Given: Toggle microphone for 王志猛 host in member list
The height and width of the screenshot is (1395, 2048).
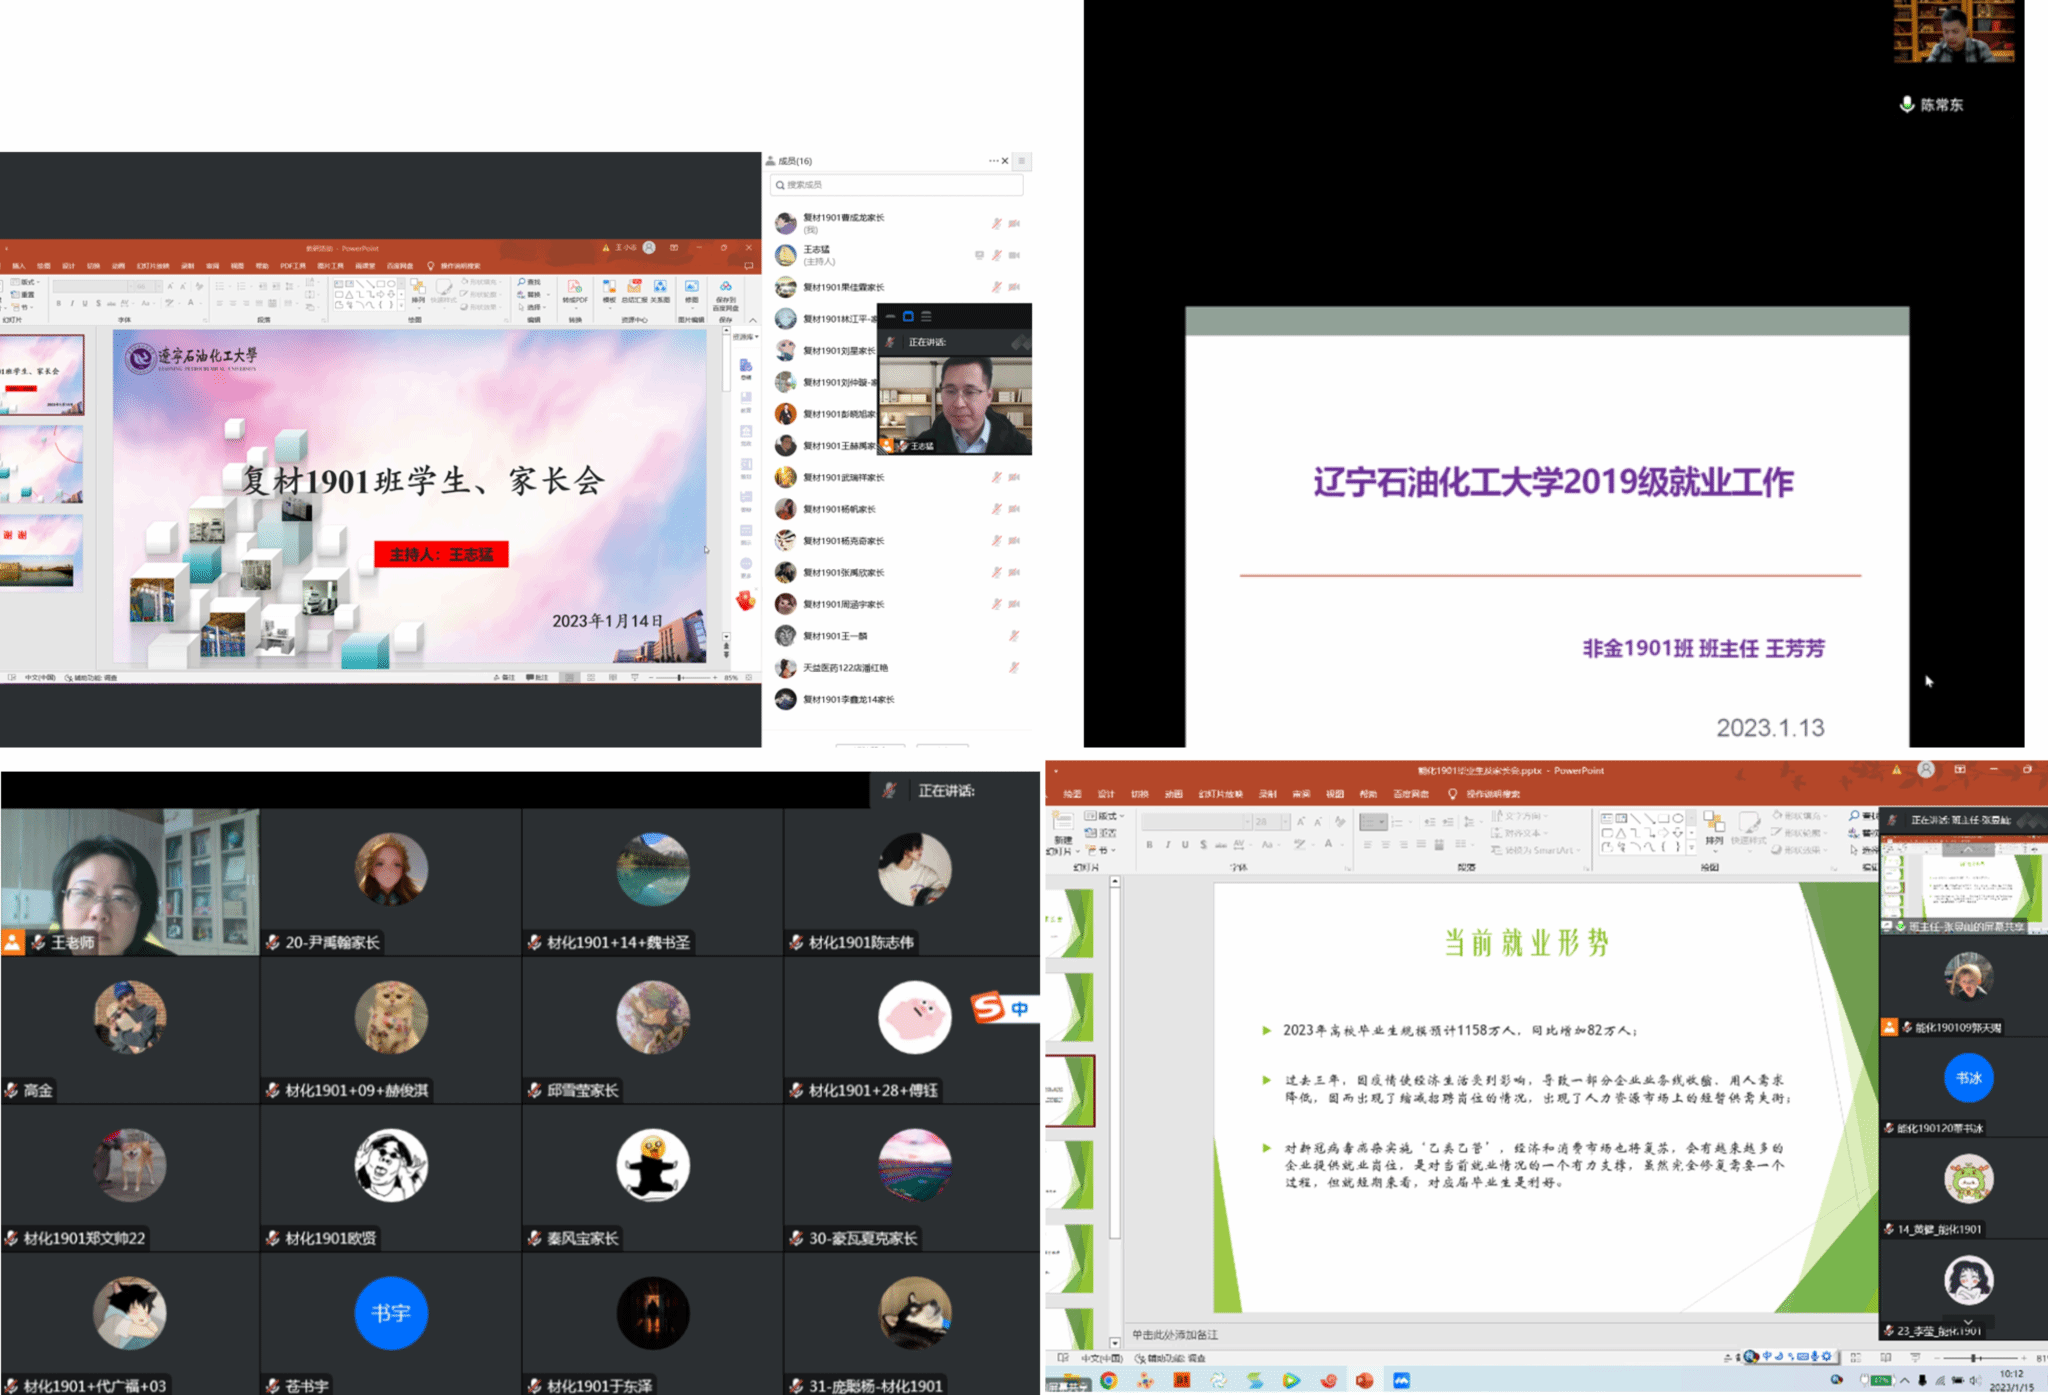Looking at the screenshot, I should [997, 255].
